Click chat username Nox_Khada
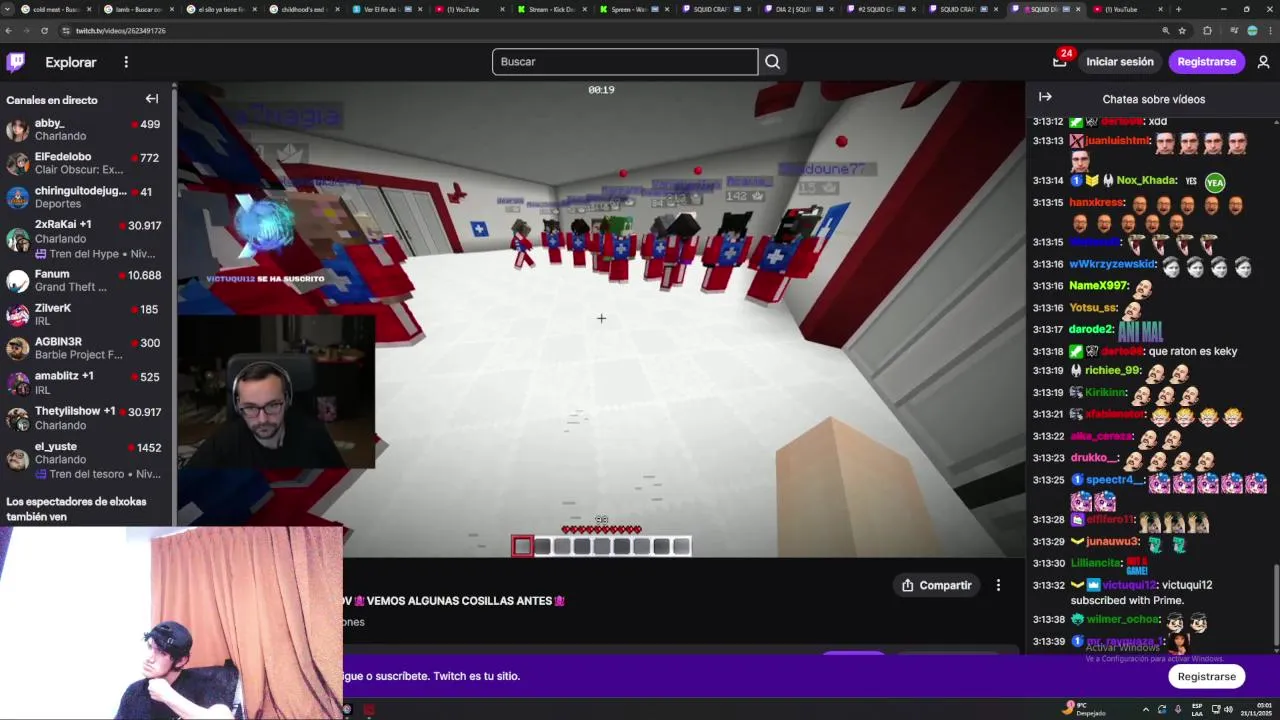1280x720 pixels. click(1146, 180)
